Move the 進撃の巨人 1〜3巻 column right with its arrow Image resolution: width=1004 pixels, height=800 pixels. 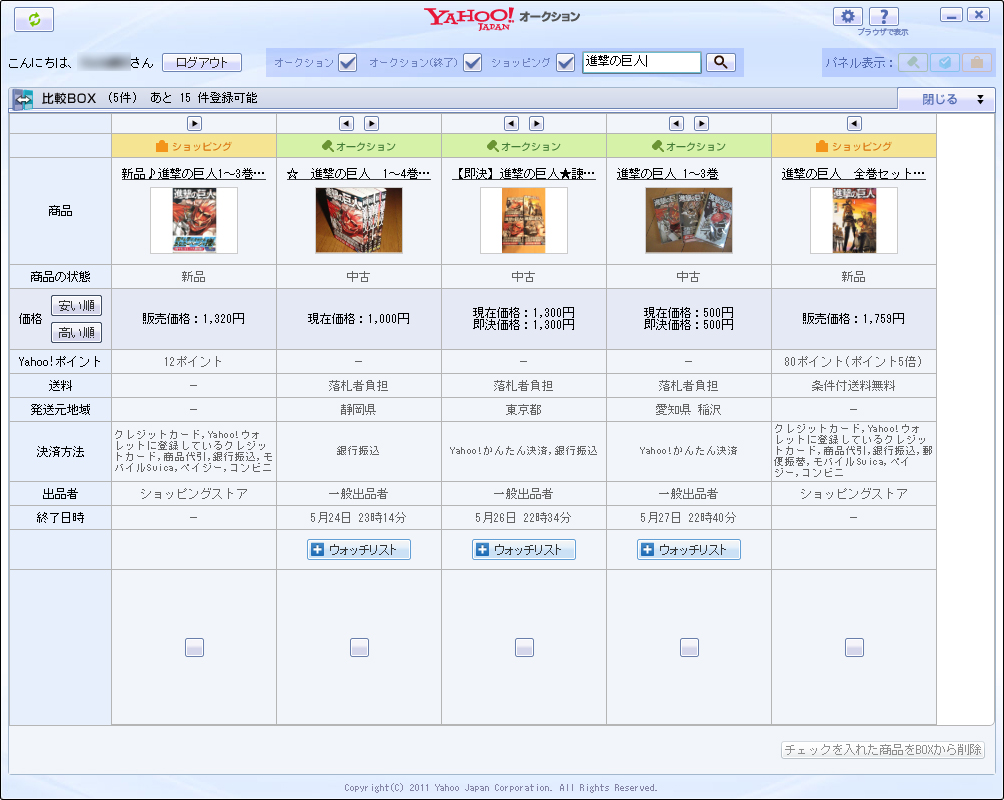pos(700,123)
